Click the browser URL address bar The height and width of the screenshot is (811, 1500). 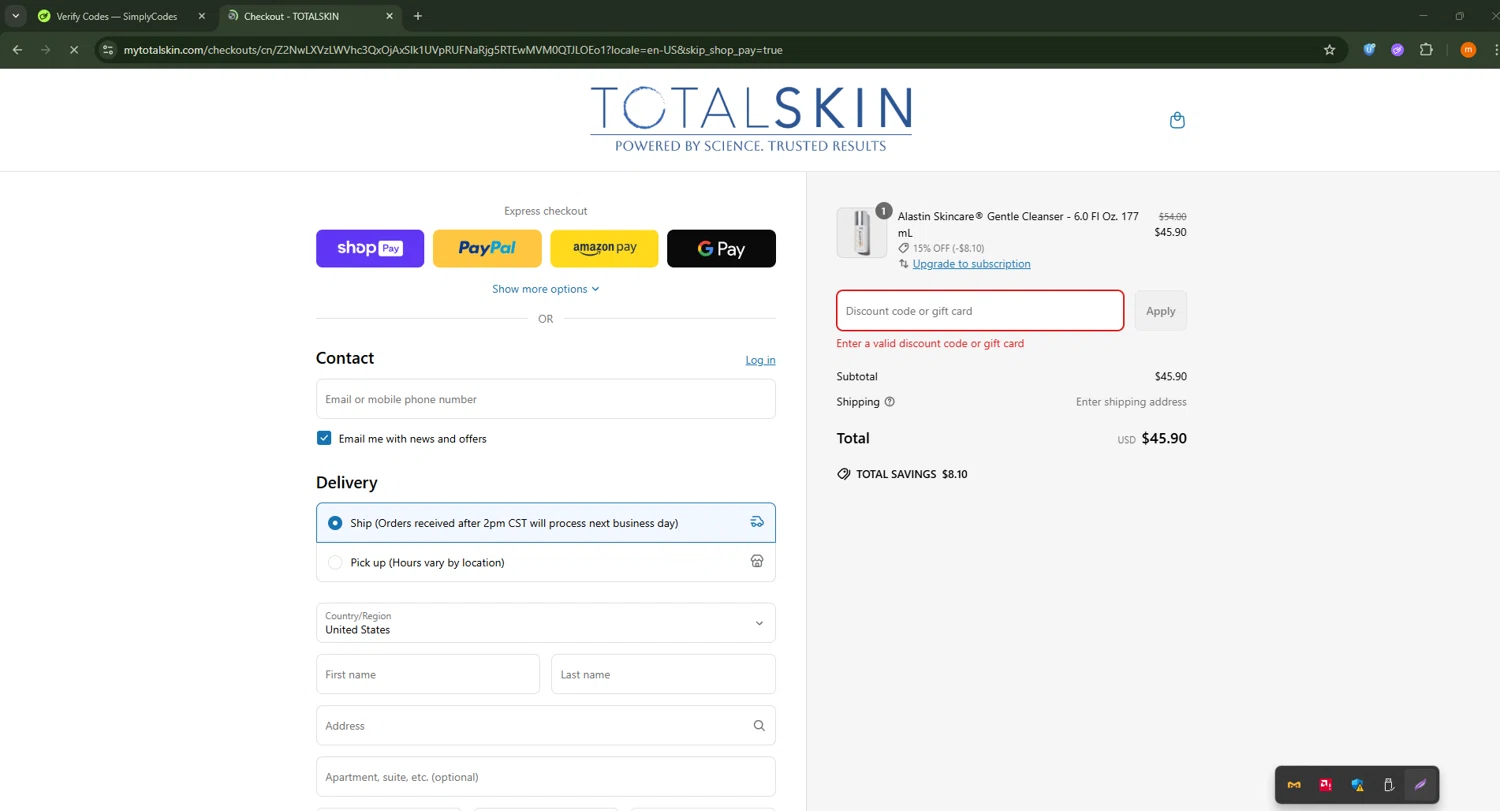720,50
